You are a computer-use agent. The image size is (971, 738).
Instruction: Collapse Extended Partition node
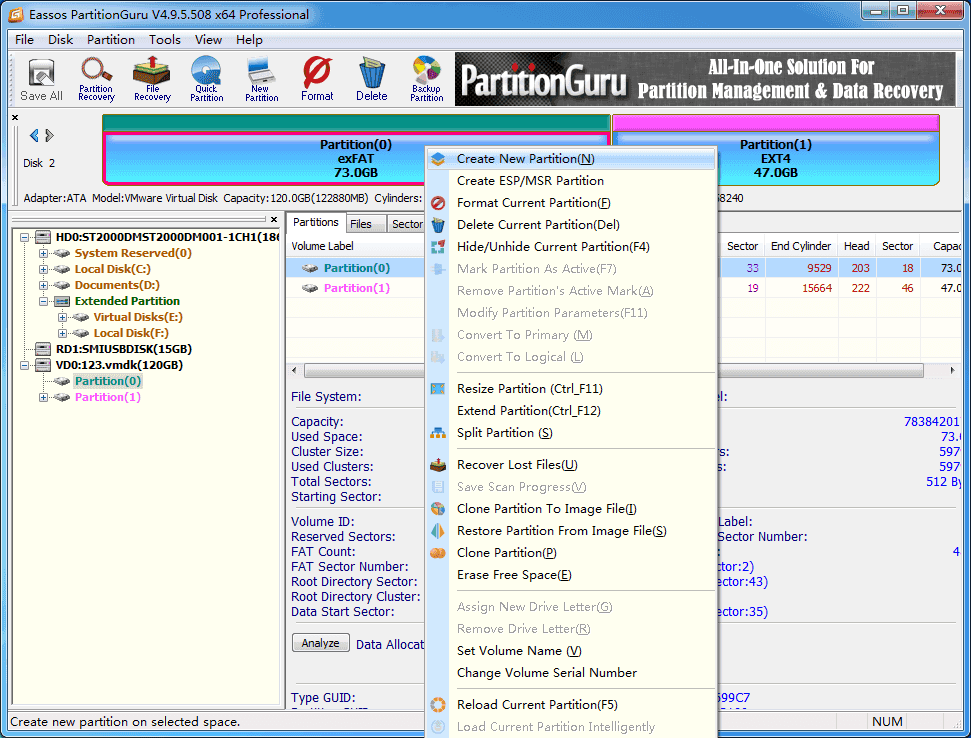click(x=43, y=302)
